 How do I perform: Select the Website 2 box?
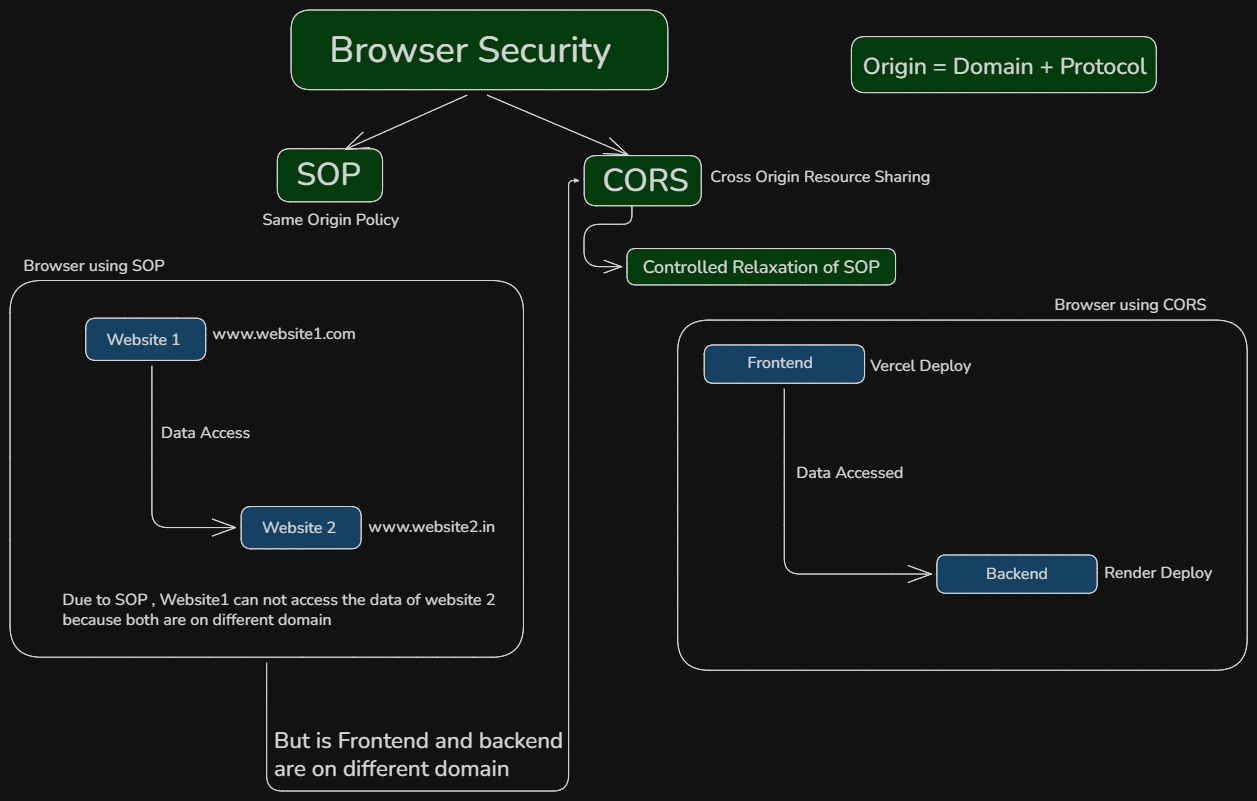pos(301,528)
